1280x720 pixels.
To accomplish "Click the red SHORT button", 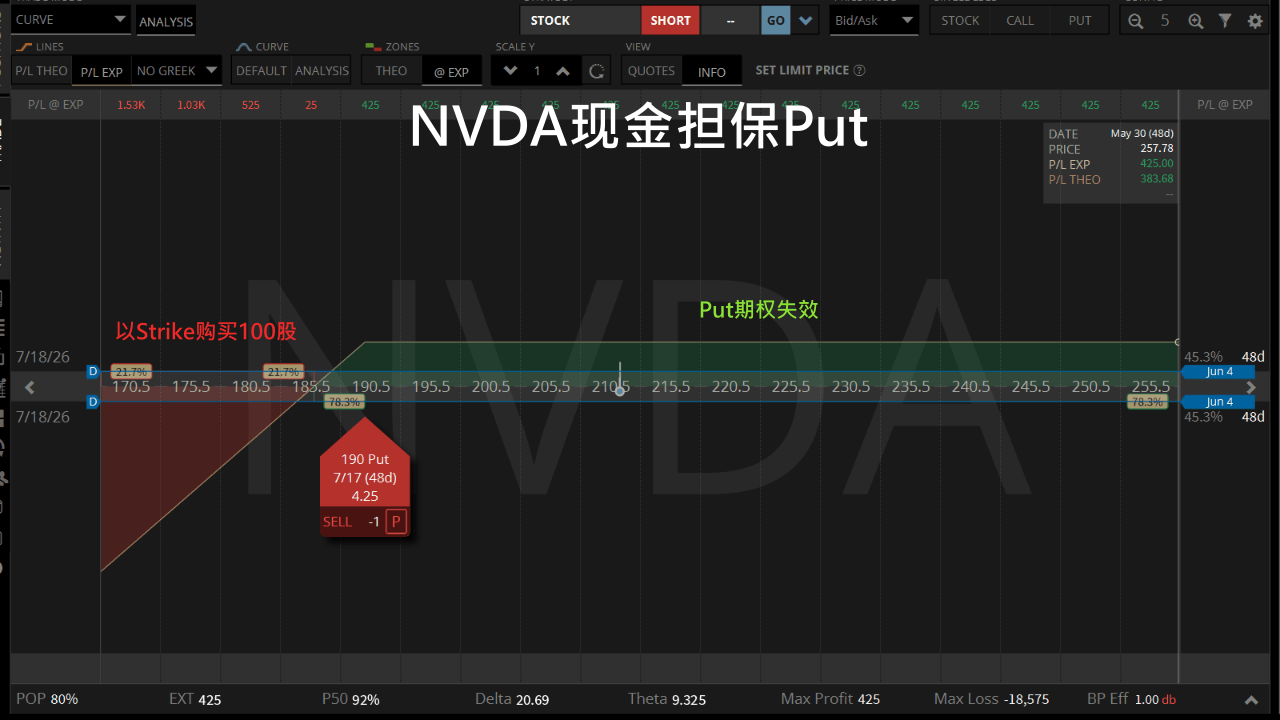I will (x=670, y=20).
